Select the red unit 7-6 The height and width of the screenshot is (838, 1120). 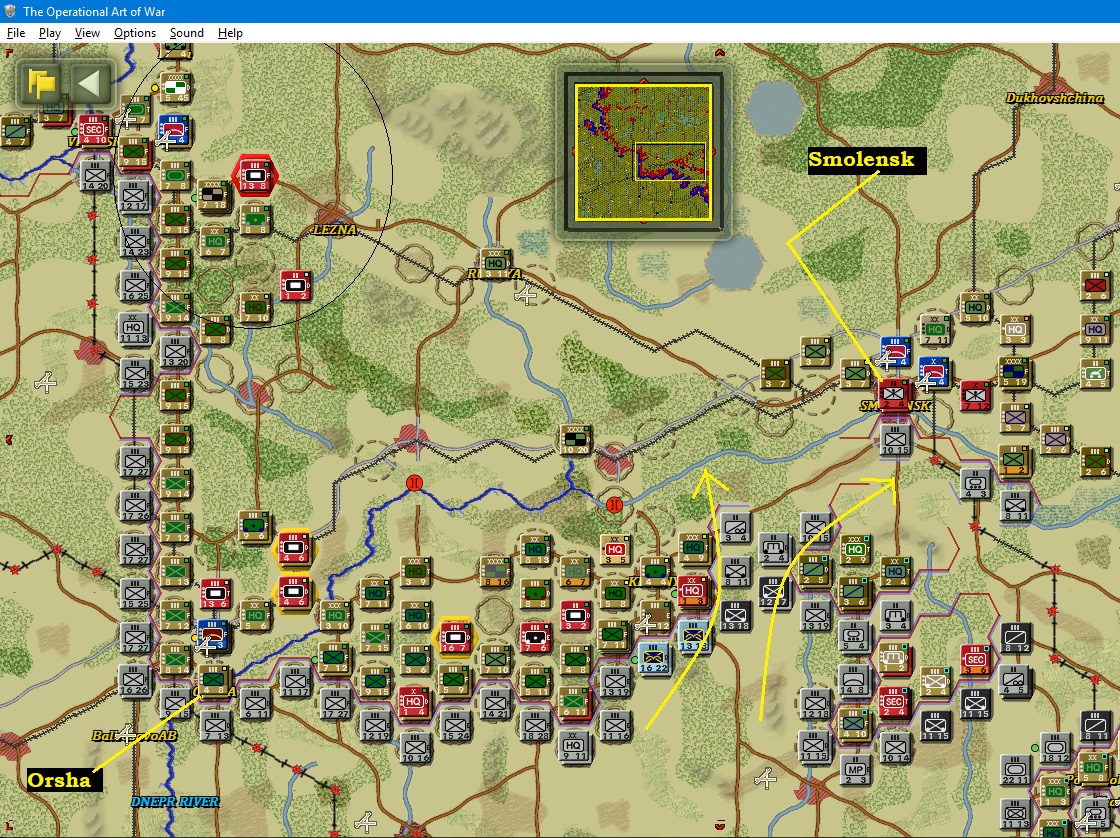[534, 637]
